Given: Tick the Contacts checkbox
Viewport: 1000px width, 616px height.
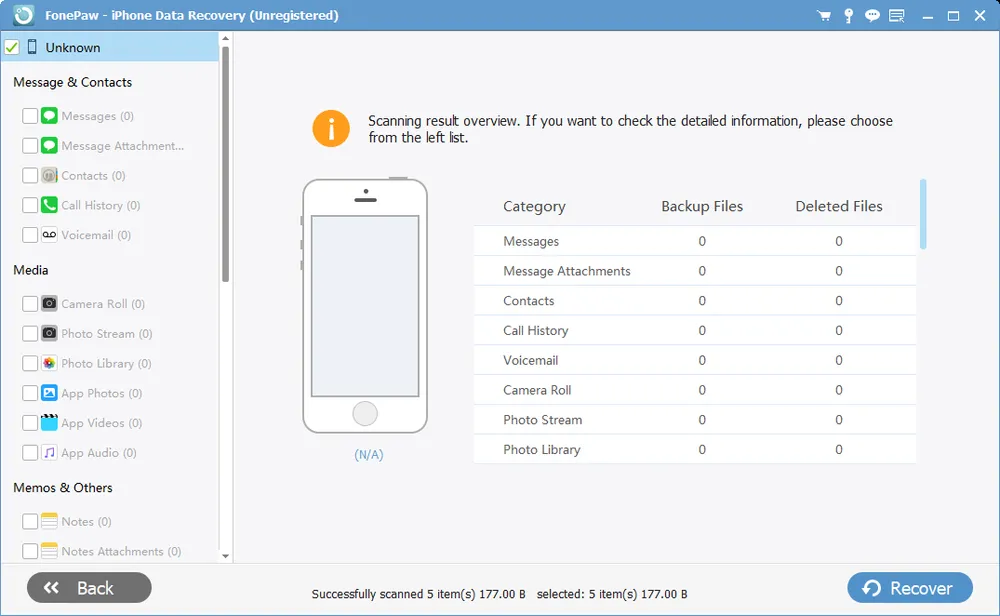Looking at the screenshot, I should pyautogui.click(x=30, y=175).
